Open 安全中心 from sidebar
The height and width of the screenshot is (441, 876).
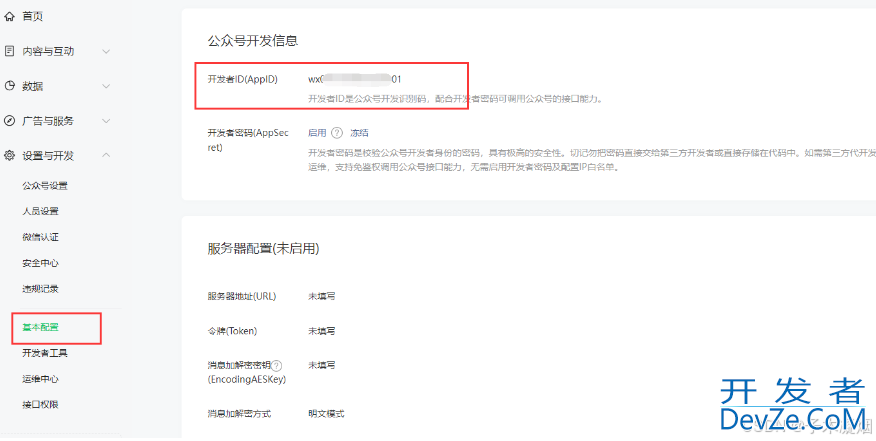point(40,263)
